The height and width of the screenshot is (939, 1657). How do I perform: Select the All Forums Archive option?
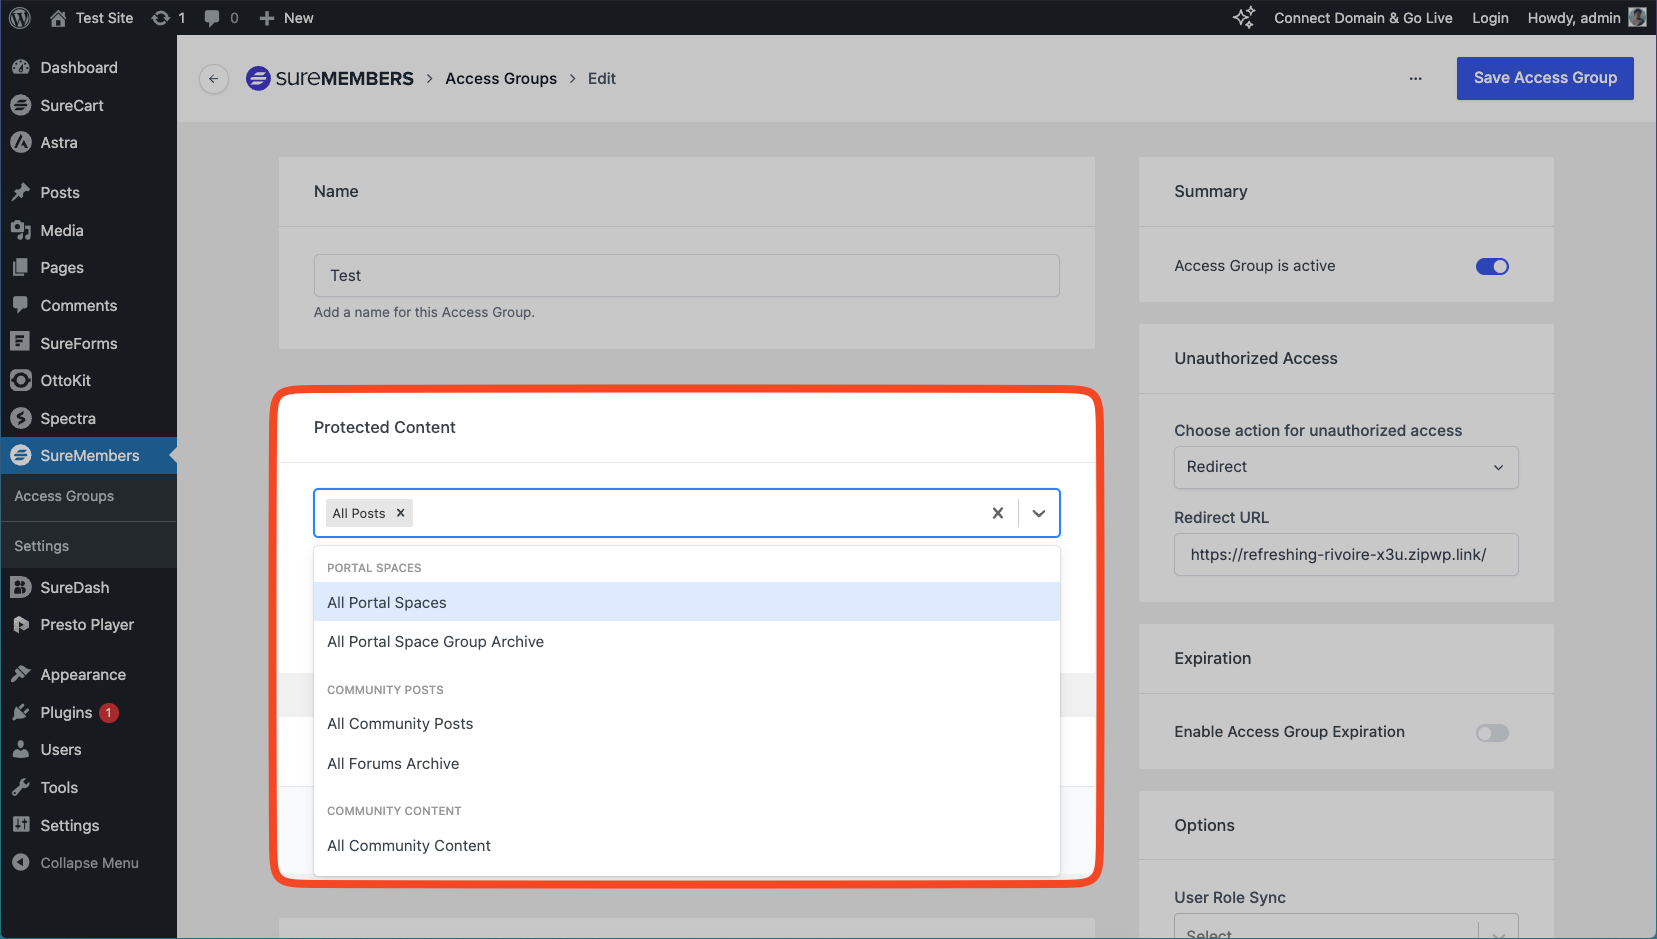(x=687, y=764)
